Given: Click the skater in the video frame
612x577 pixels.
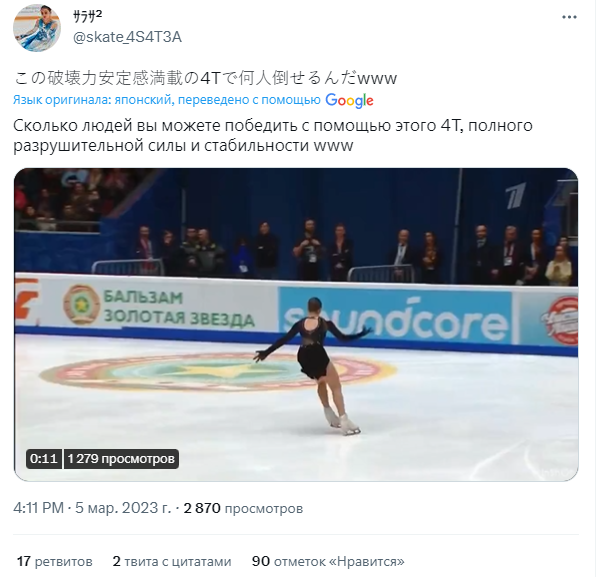Looking at the screenshot, I should click(x=312, y=365).
